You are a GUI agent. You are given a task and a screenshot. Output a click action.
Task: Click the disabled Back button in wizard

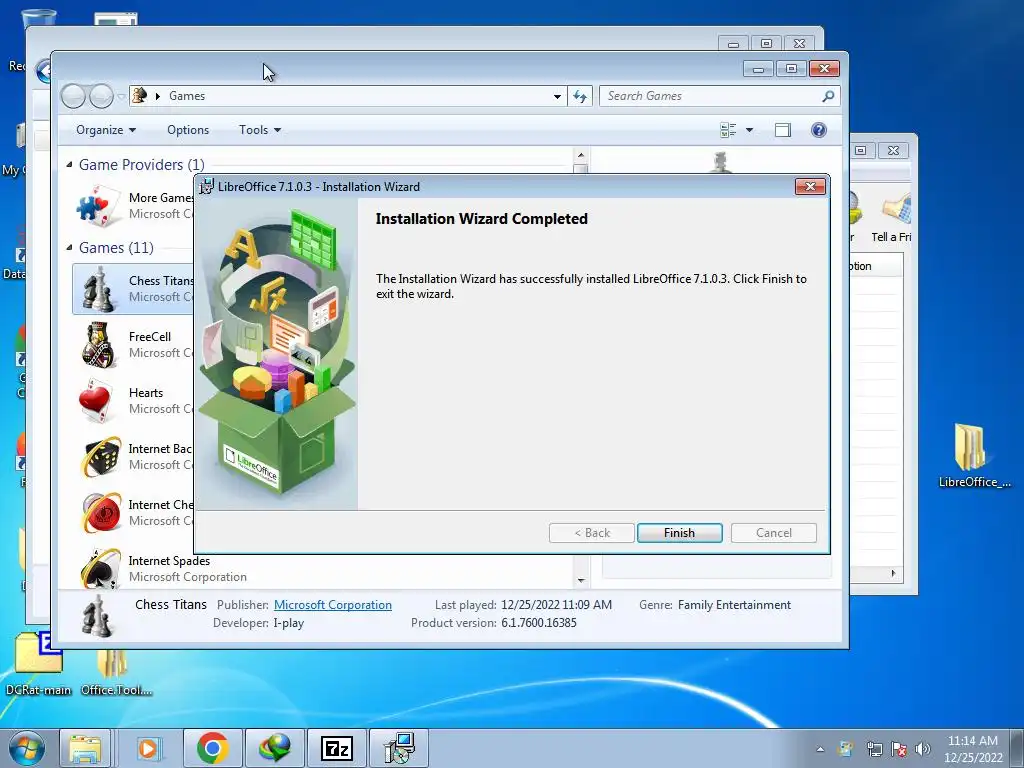pos(592,533)
